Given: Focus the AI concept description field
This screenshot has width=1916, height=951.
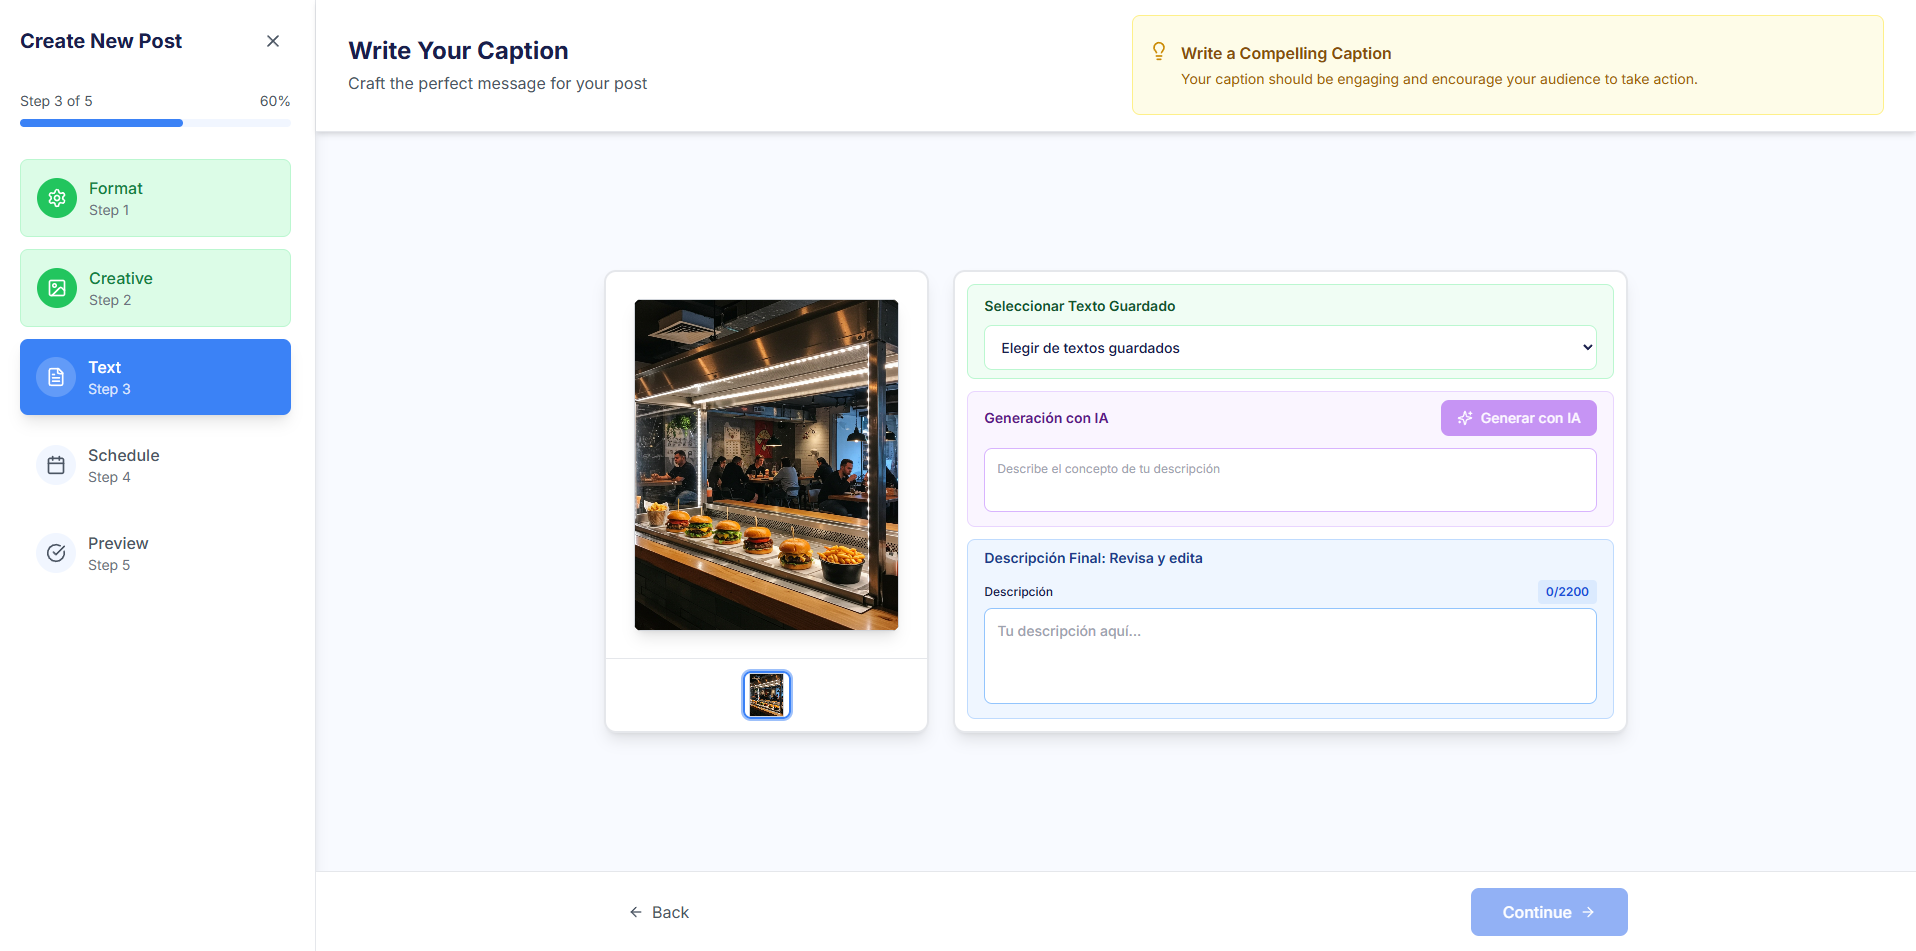Looking at the screenshot, I should 1289,480.
